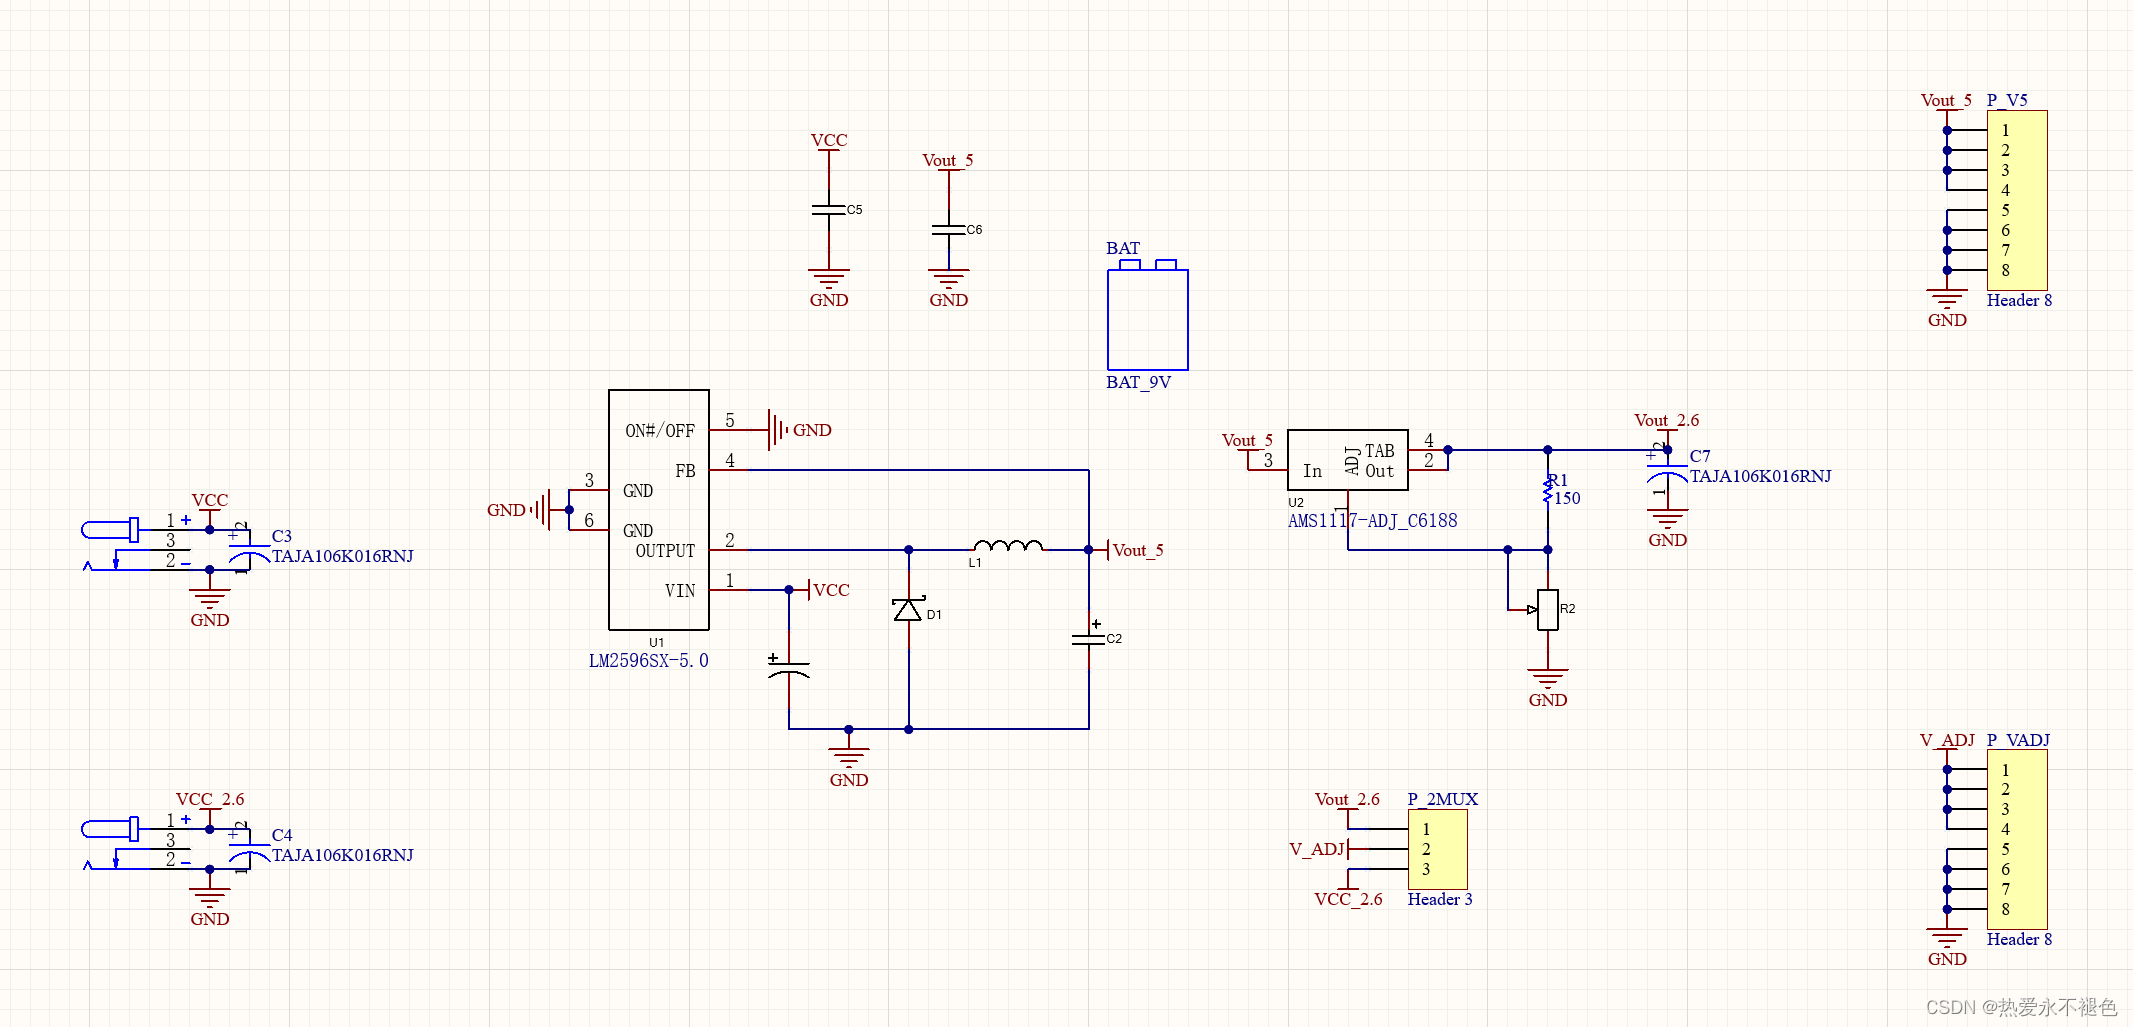This screenshot has width=2133, height=1027.
Task: Select the Vout_2.6 net label above C7
Action: click(1664, 420)
